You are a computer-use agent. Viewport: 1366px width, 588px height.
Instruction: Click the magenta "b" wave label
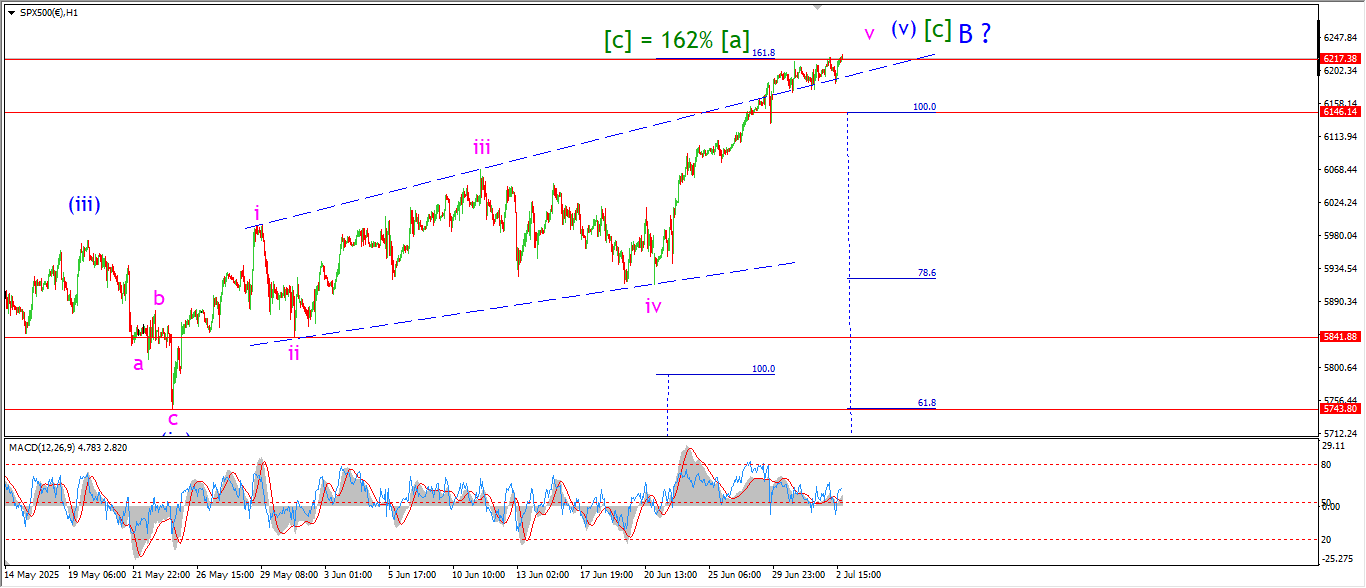(x=159, y=297)
